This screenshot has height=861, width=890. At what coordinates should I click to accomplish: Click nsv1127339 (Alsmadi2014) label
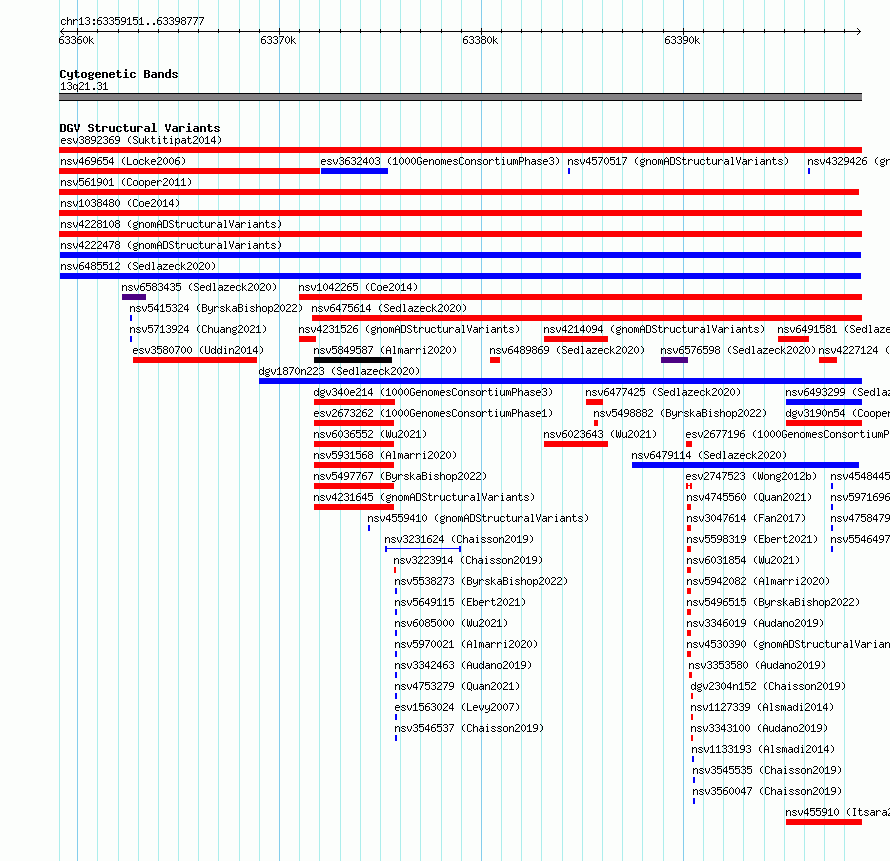[x=762, y=707]
